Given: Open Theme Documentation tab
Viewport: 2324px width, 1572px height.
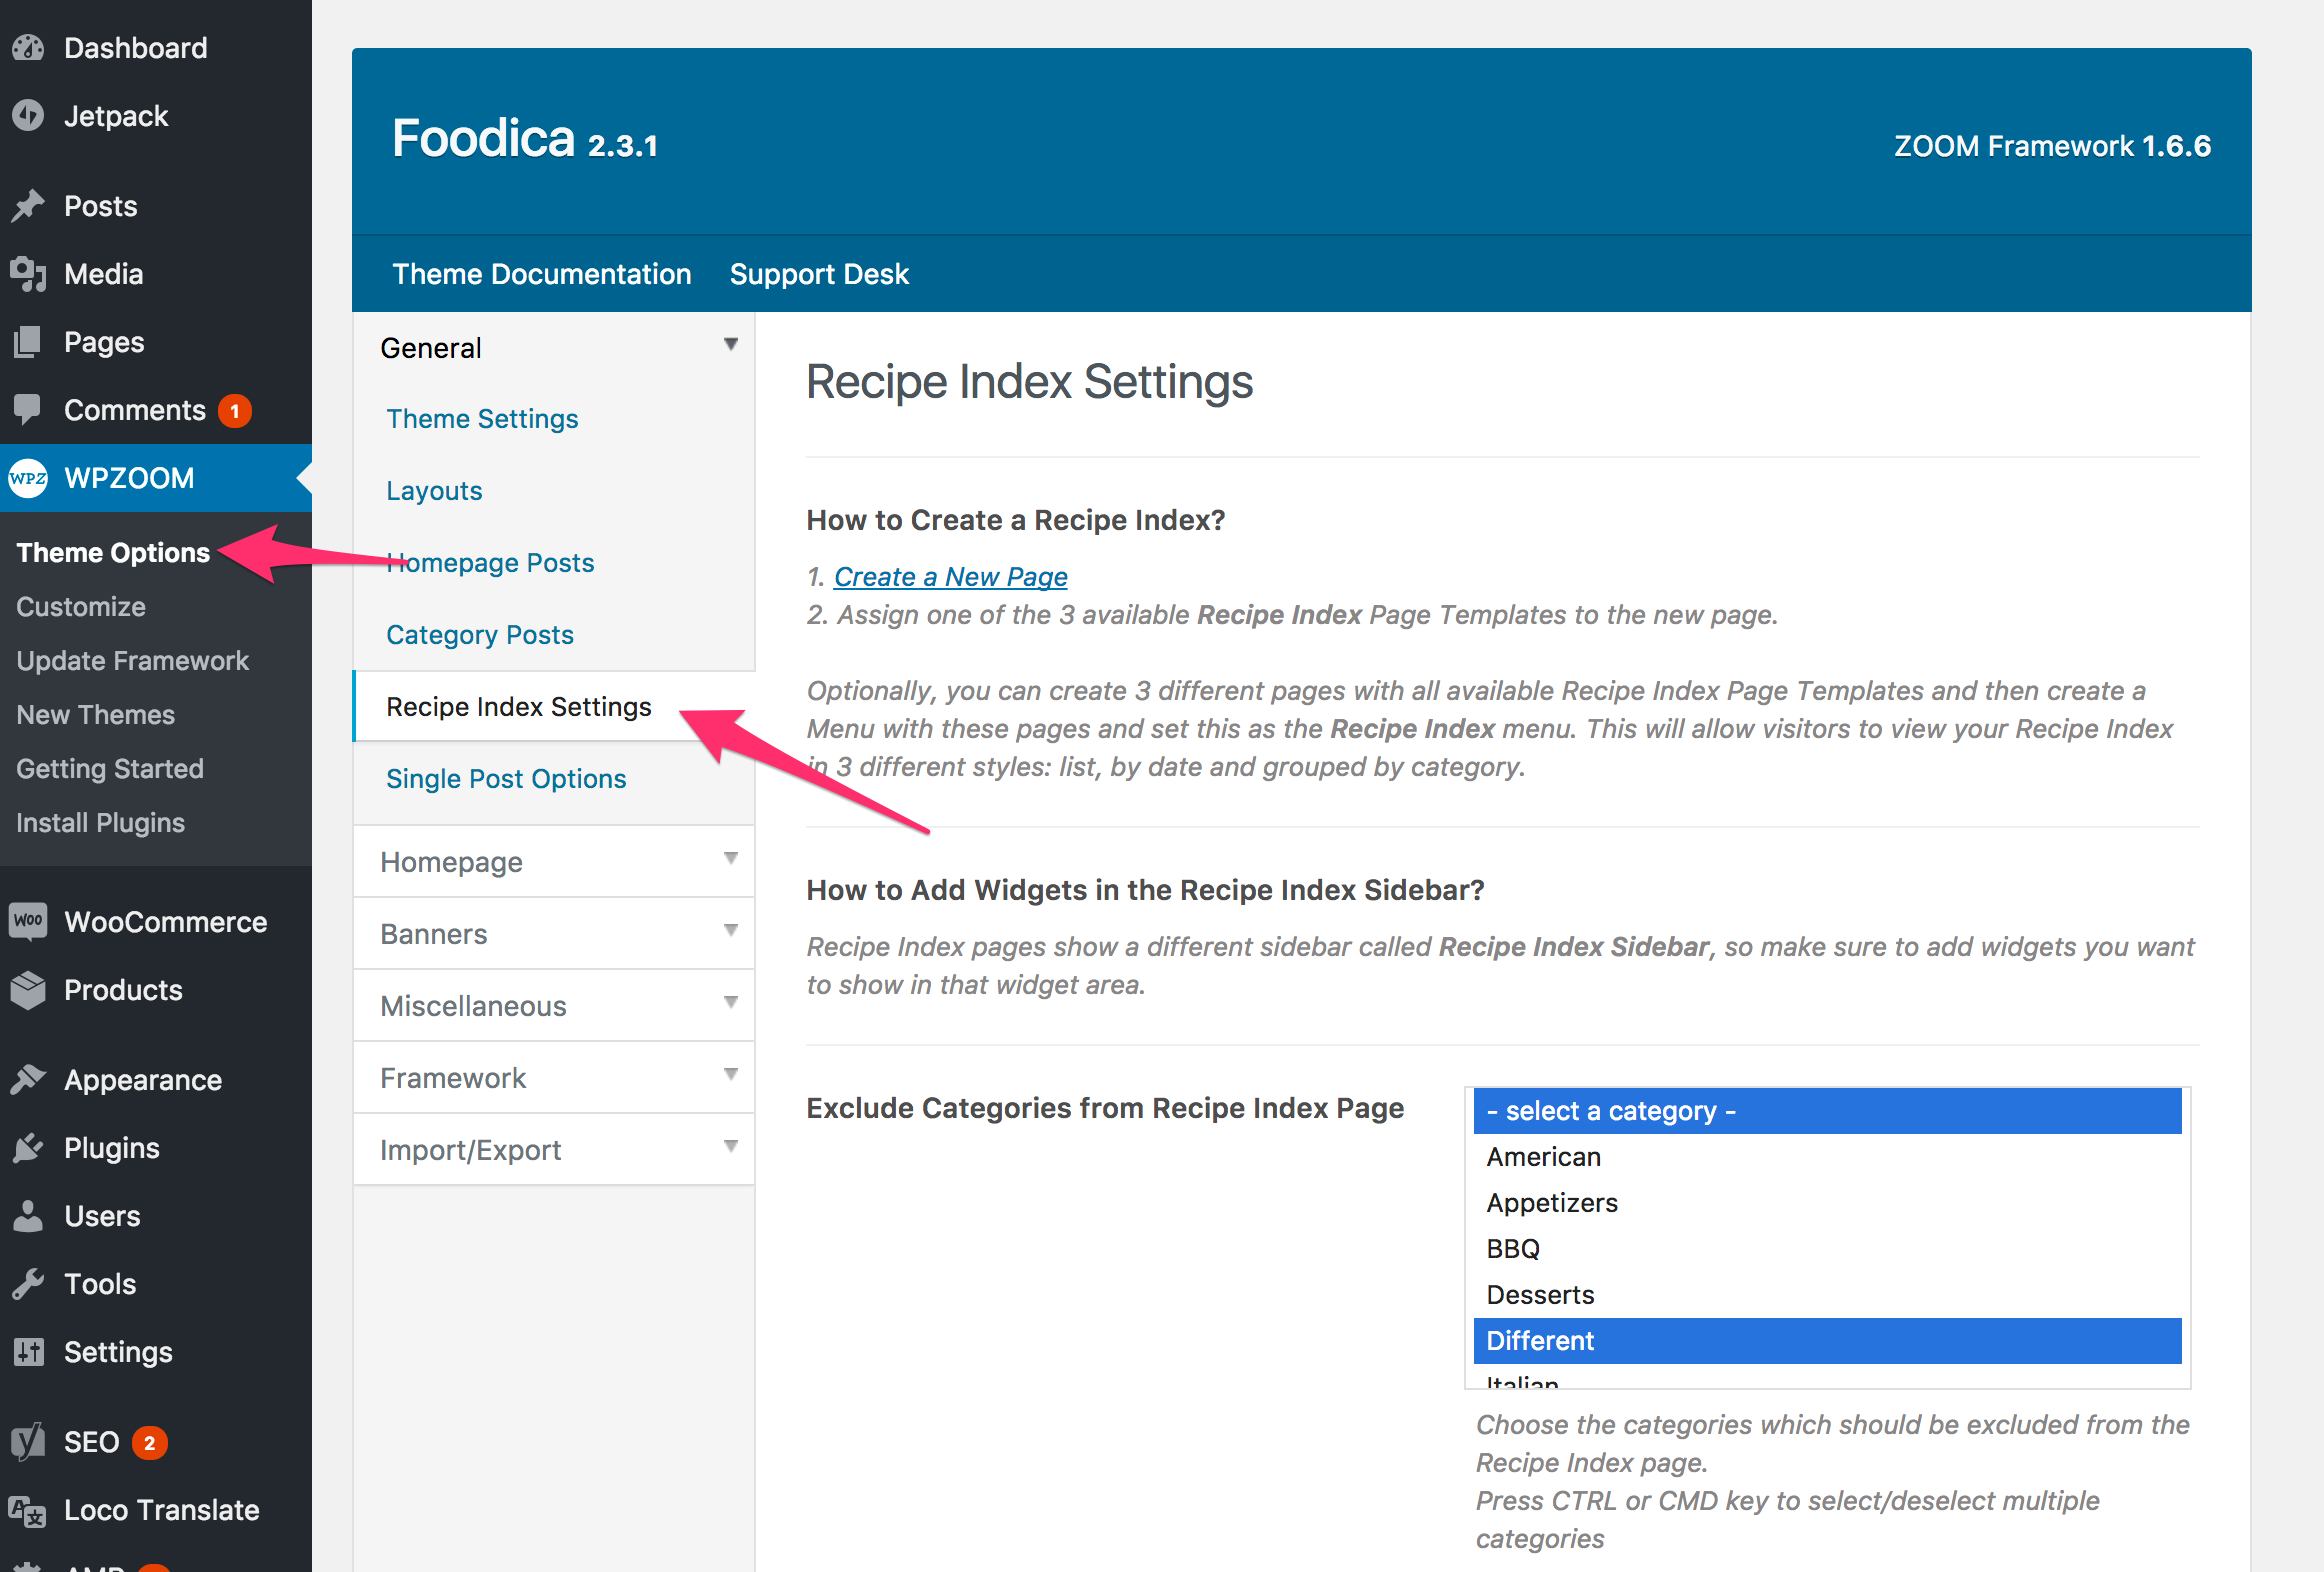Looking at the screenshot, I should 541,274.
